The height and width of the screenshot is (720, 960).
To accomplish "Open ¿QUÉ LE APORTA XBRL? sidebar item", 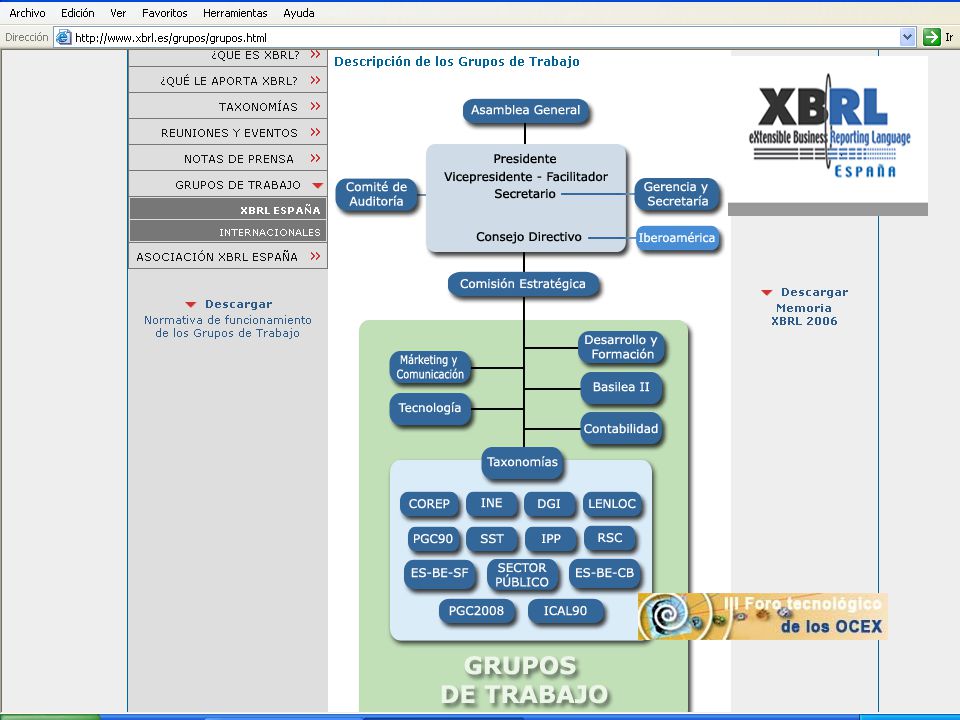I will point(228,80).
